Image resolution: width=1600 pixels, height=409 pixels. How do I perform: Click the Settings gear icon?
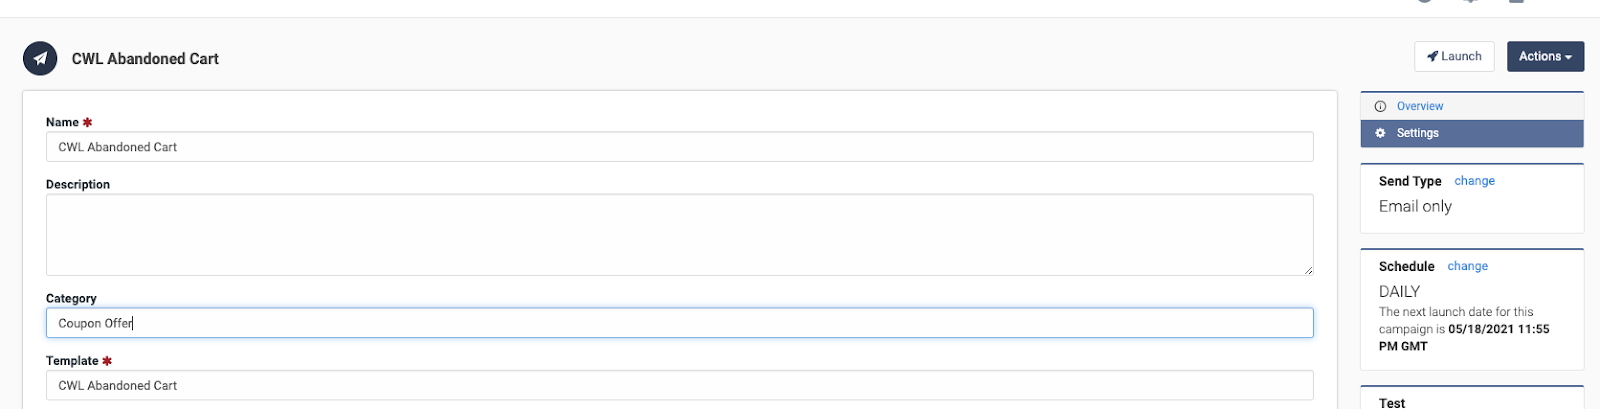[x=1380, y=133]
